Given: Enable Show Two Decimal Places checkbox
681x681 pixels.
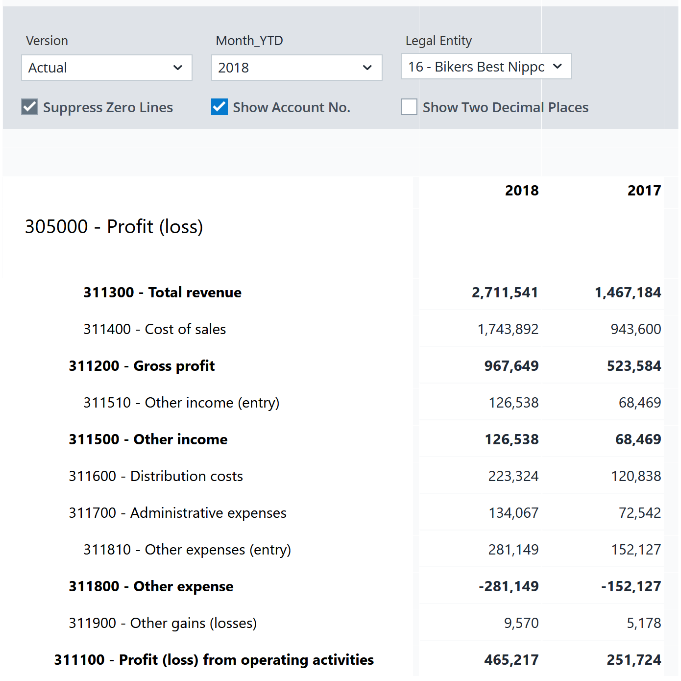Looking at the screenshot, I should [409, 107].
